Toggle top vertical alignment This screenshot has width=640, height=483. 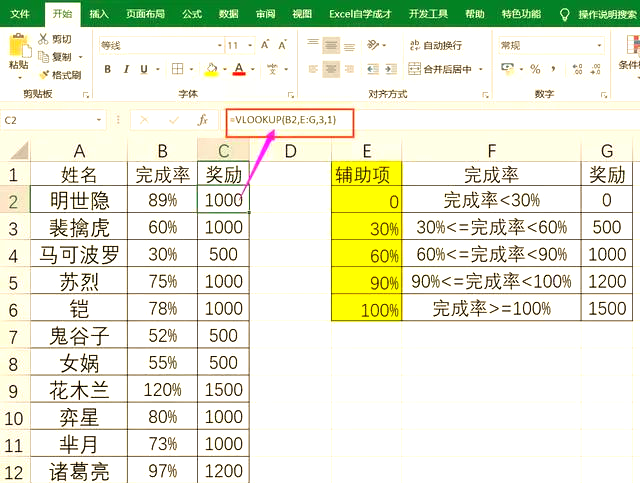313,42
